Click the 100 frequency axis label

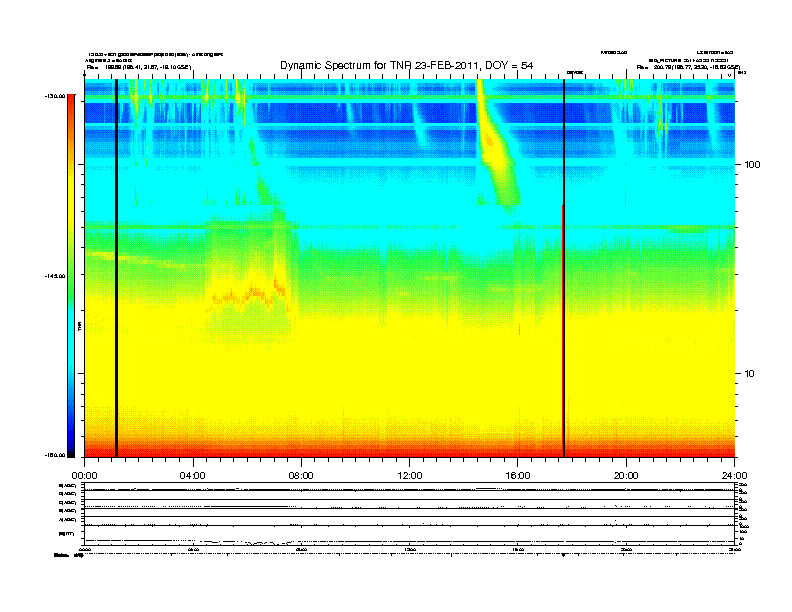click(x=752, y=165)
